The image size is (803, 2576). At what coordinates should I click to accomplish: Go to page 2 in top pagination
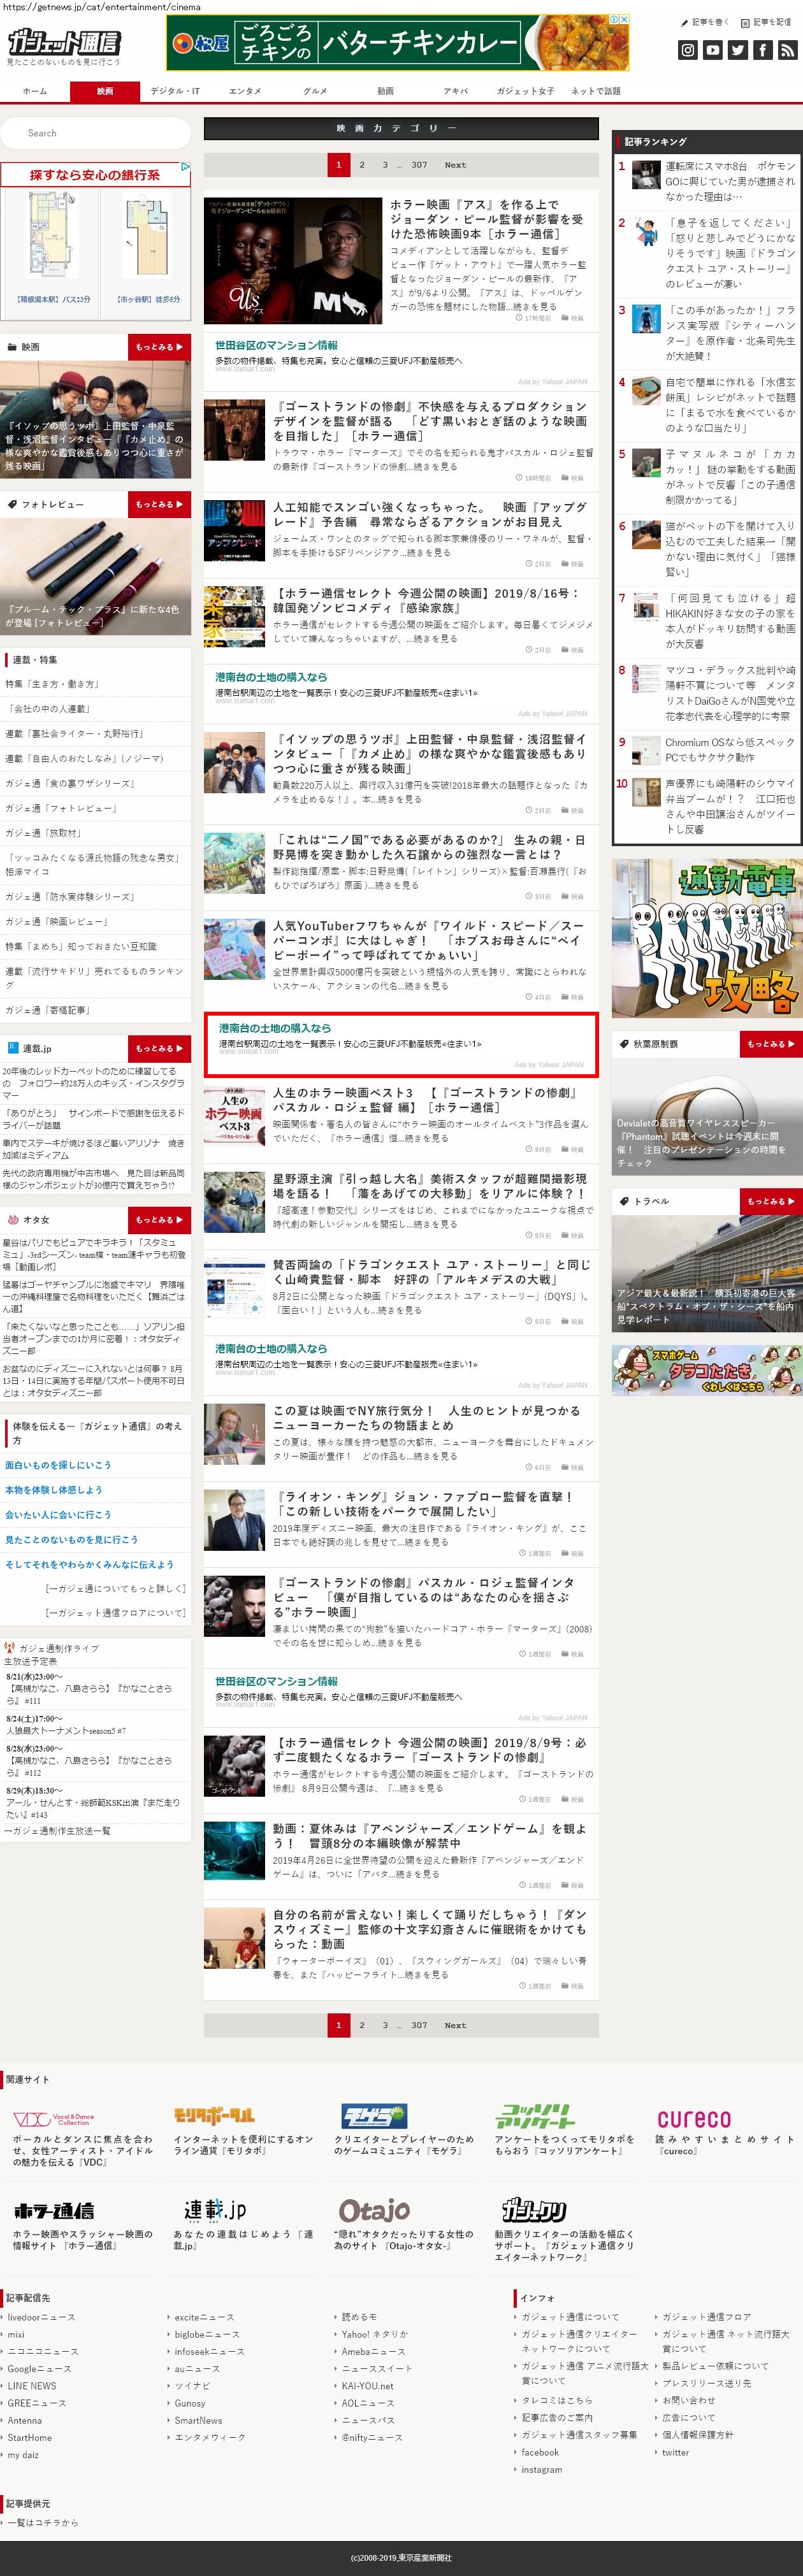point(362,165)
